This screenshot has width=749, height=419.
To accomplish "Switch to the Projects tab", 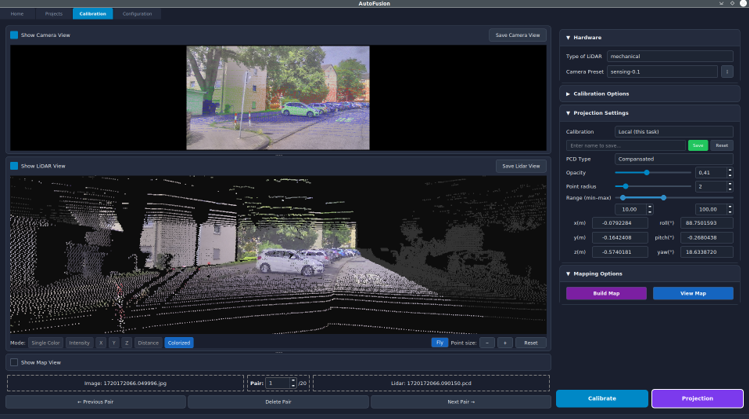I will (54, 14).
